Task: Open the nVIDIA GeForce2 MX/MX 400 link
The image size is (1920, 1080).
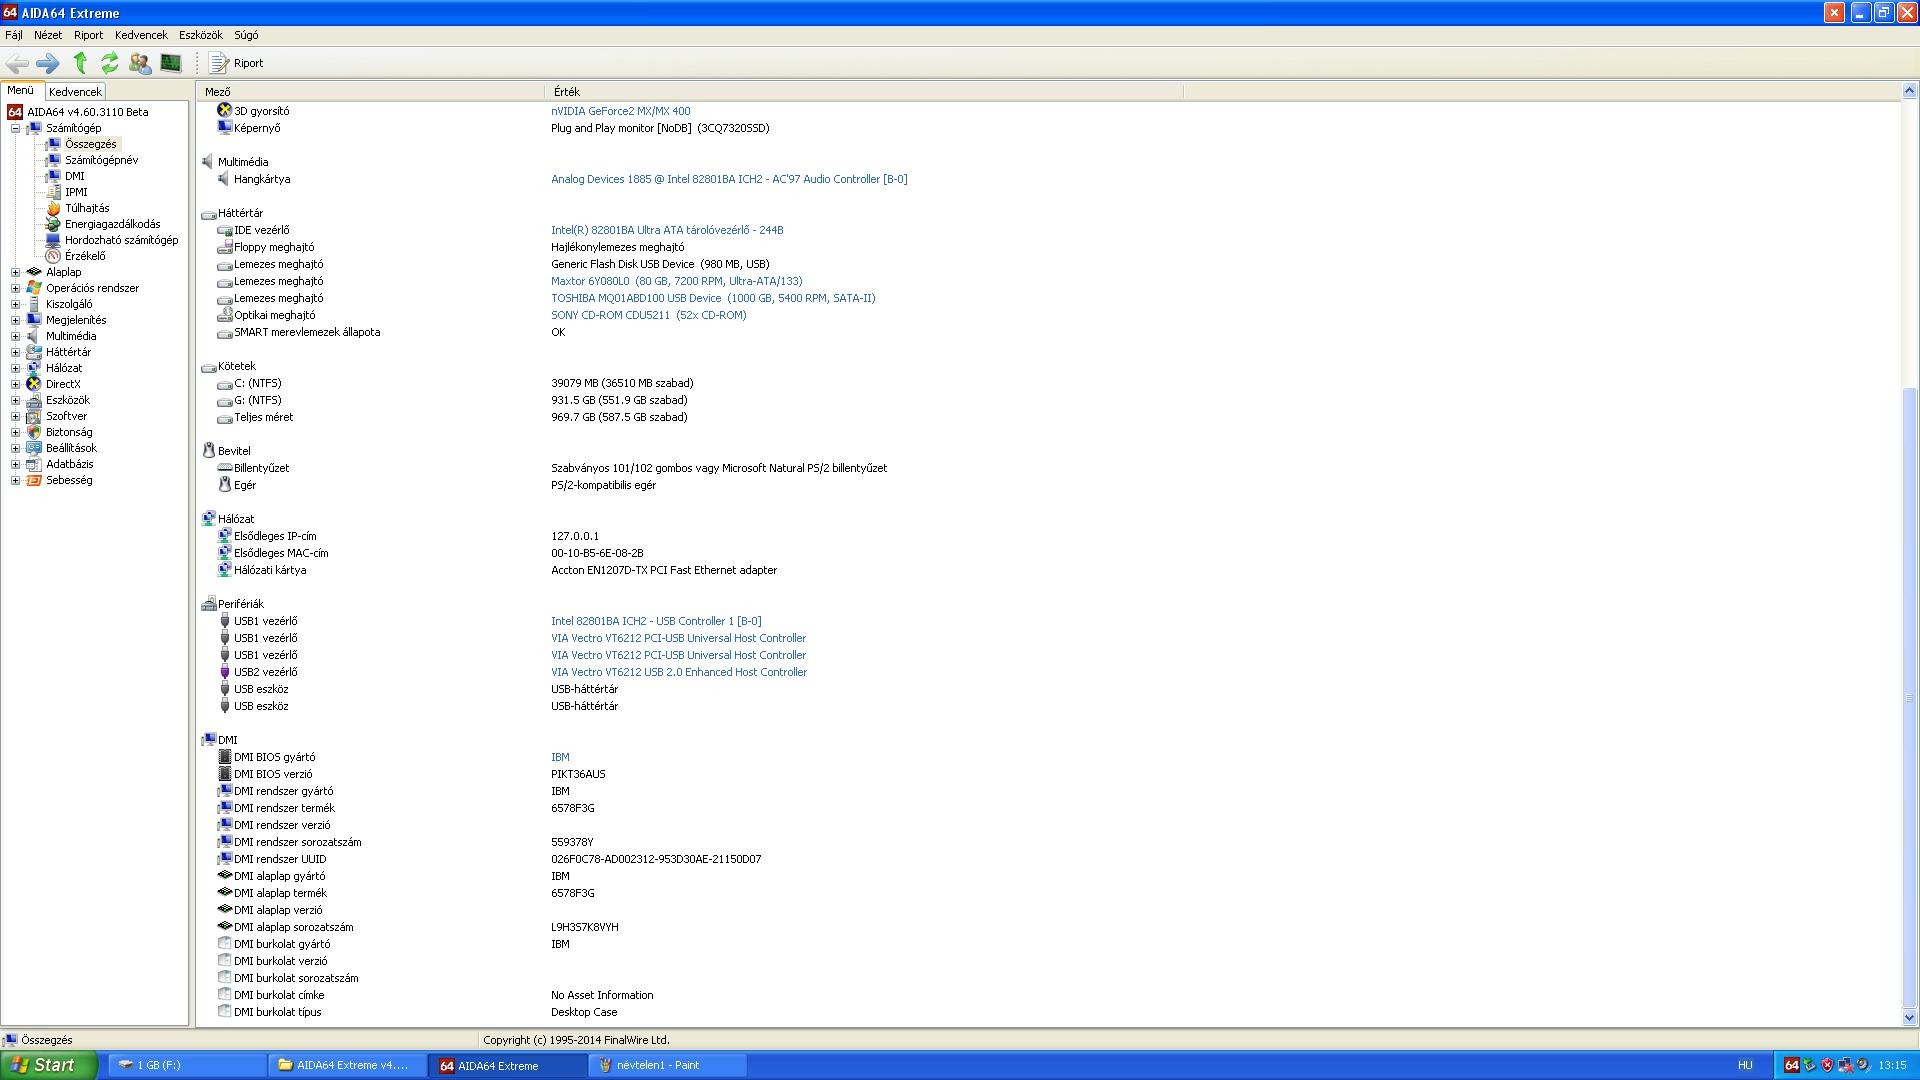Action: click(620, 111)
